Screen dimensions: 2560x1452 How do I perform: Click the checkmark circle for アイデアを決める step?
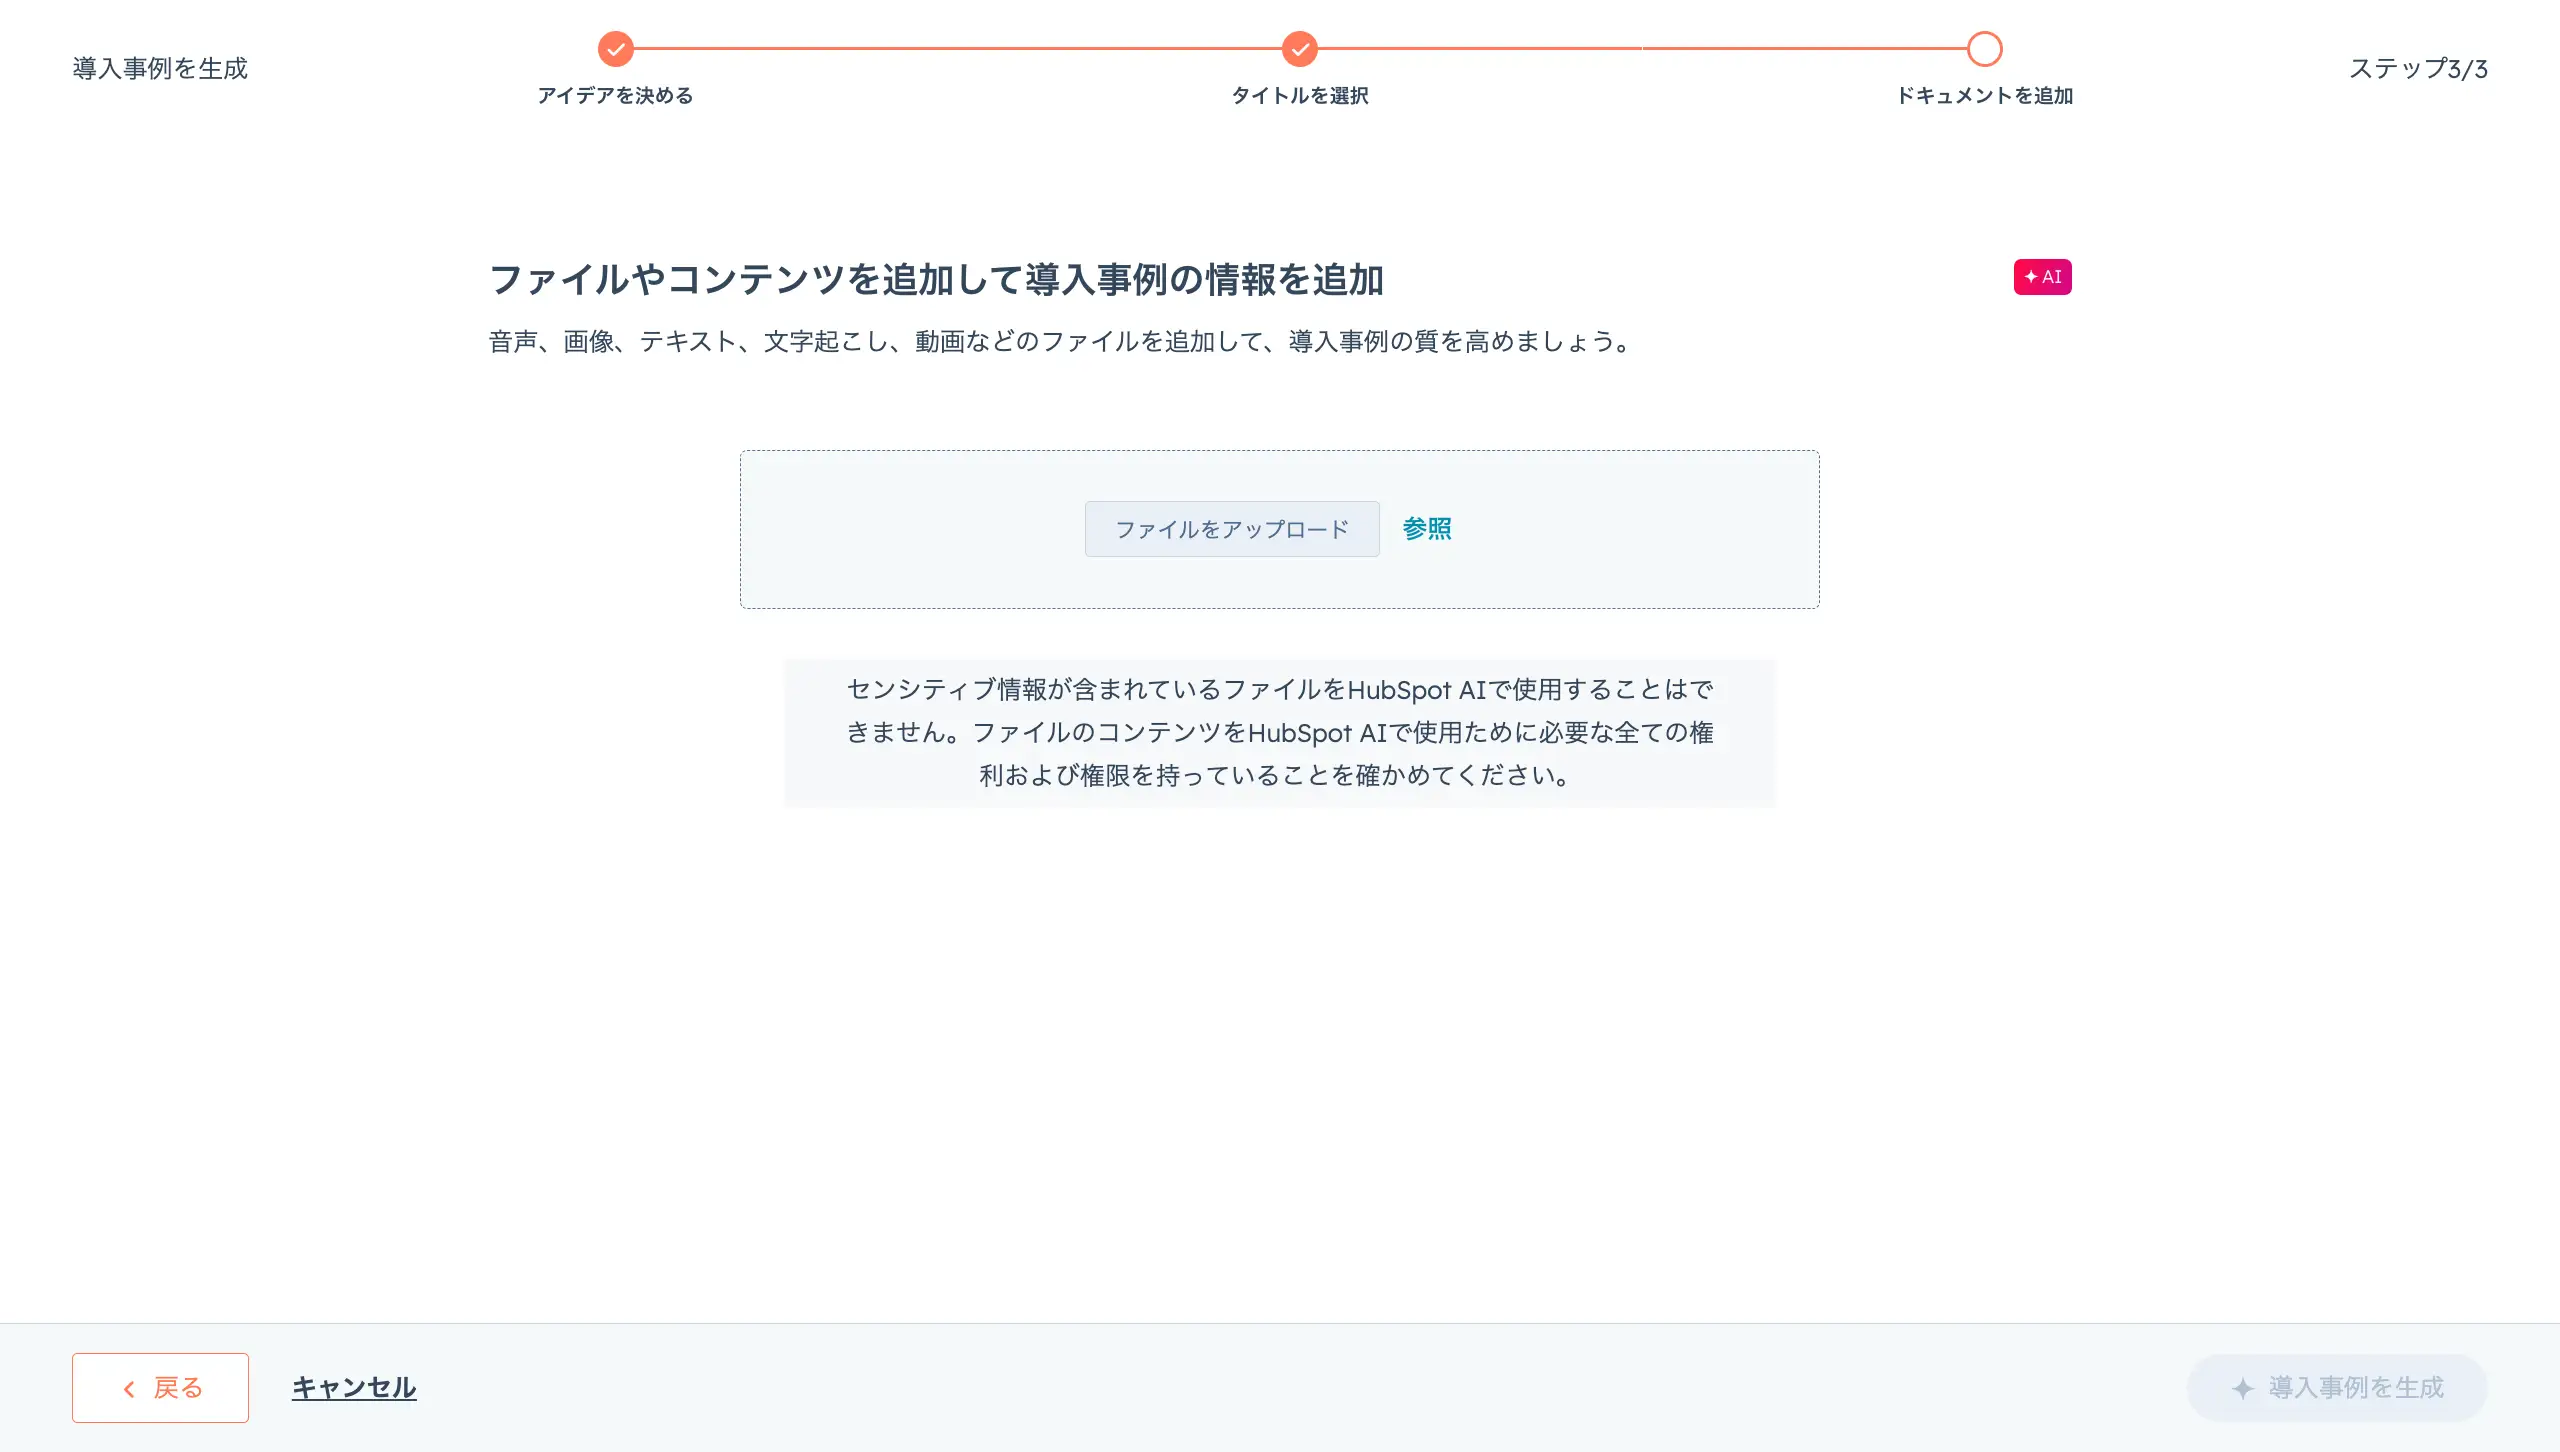[x=616, y=48]
